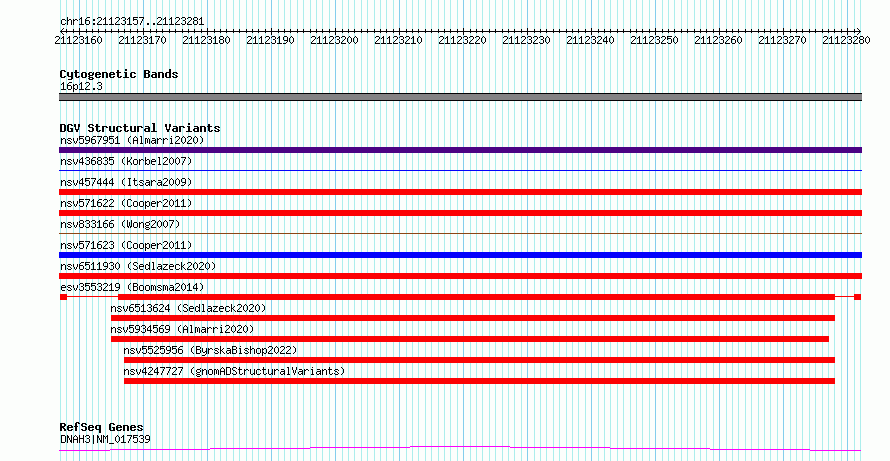Click the RefSeq Genes track heading

point(102,427)
